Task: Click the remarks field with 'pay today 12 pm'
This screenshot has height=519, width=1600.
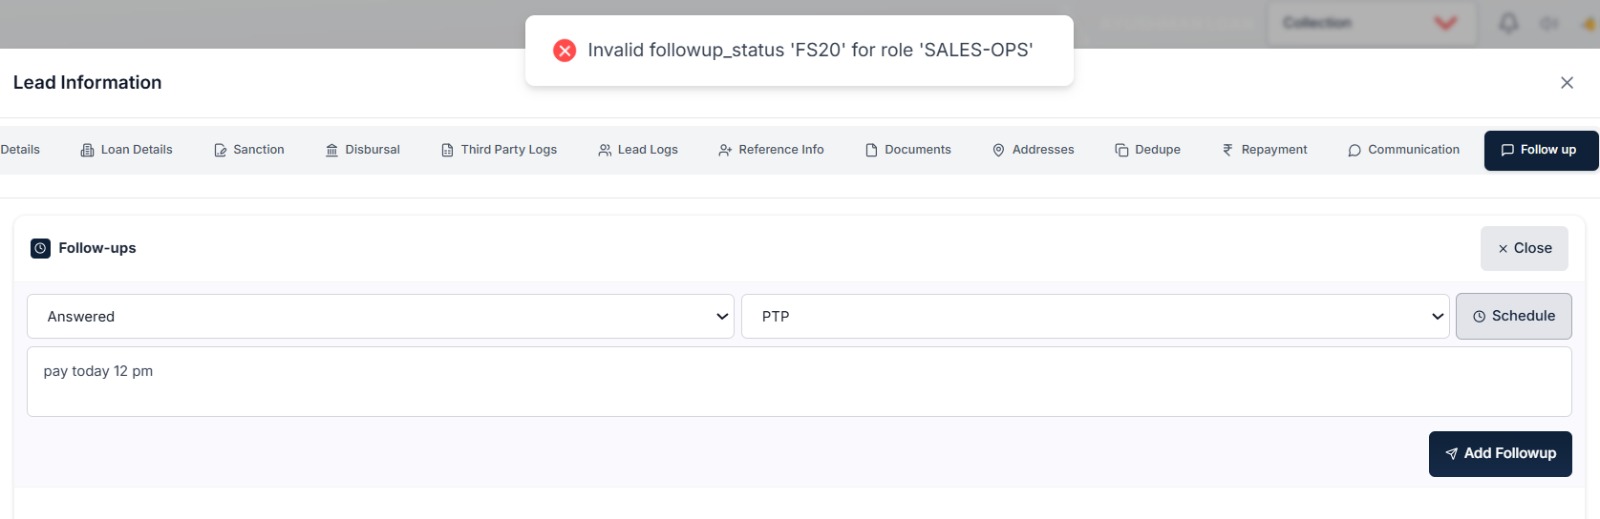Action: [799, 382]
